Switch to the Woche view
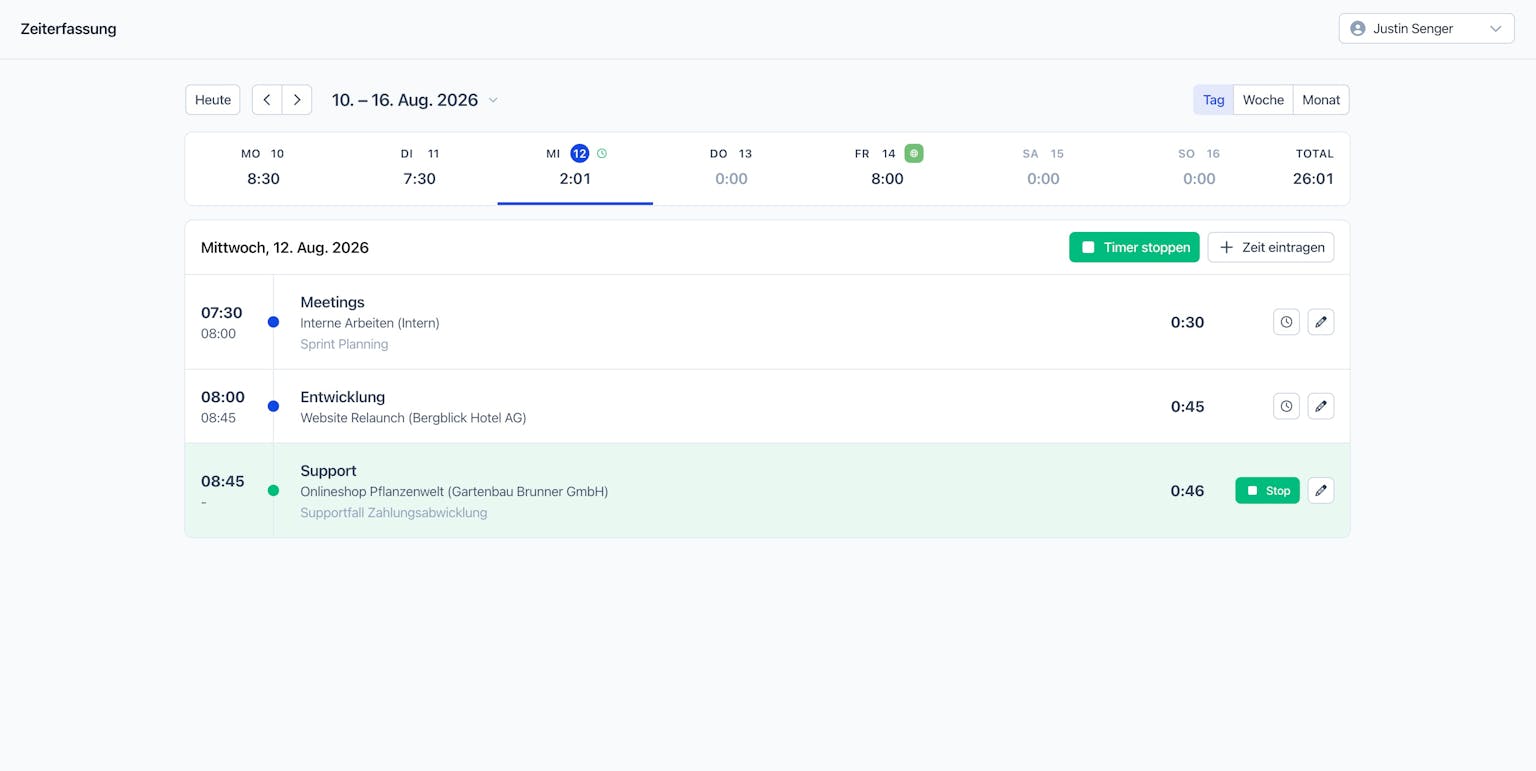Viewport: 1536px width, 771px height. 1263,100
